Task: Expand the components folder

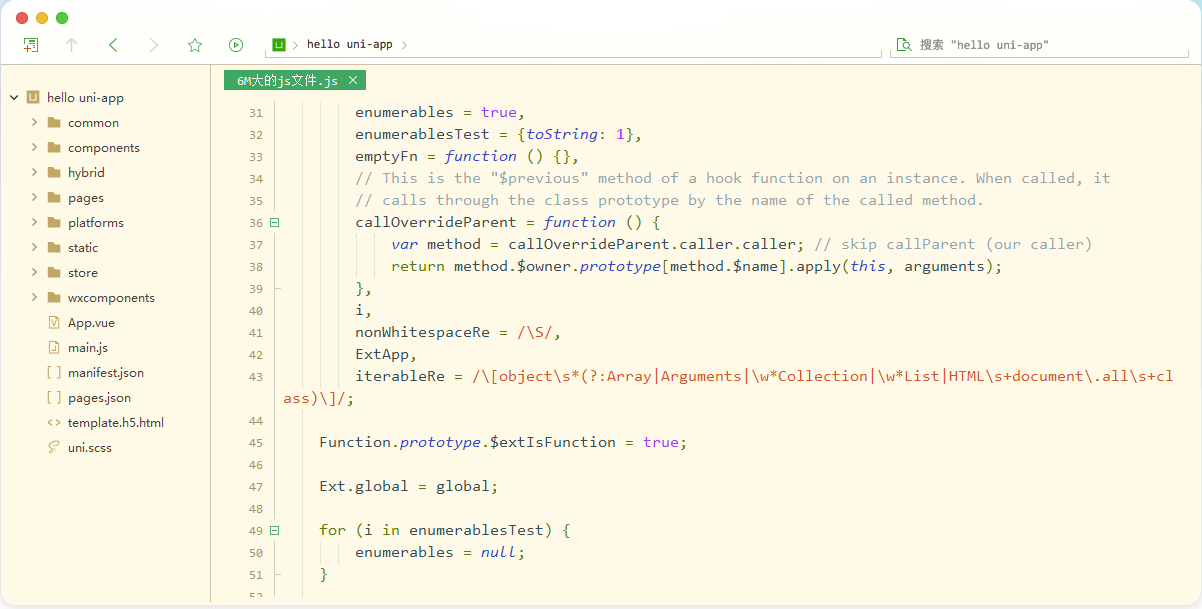Action: (x=34, y=148)
